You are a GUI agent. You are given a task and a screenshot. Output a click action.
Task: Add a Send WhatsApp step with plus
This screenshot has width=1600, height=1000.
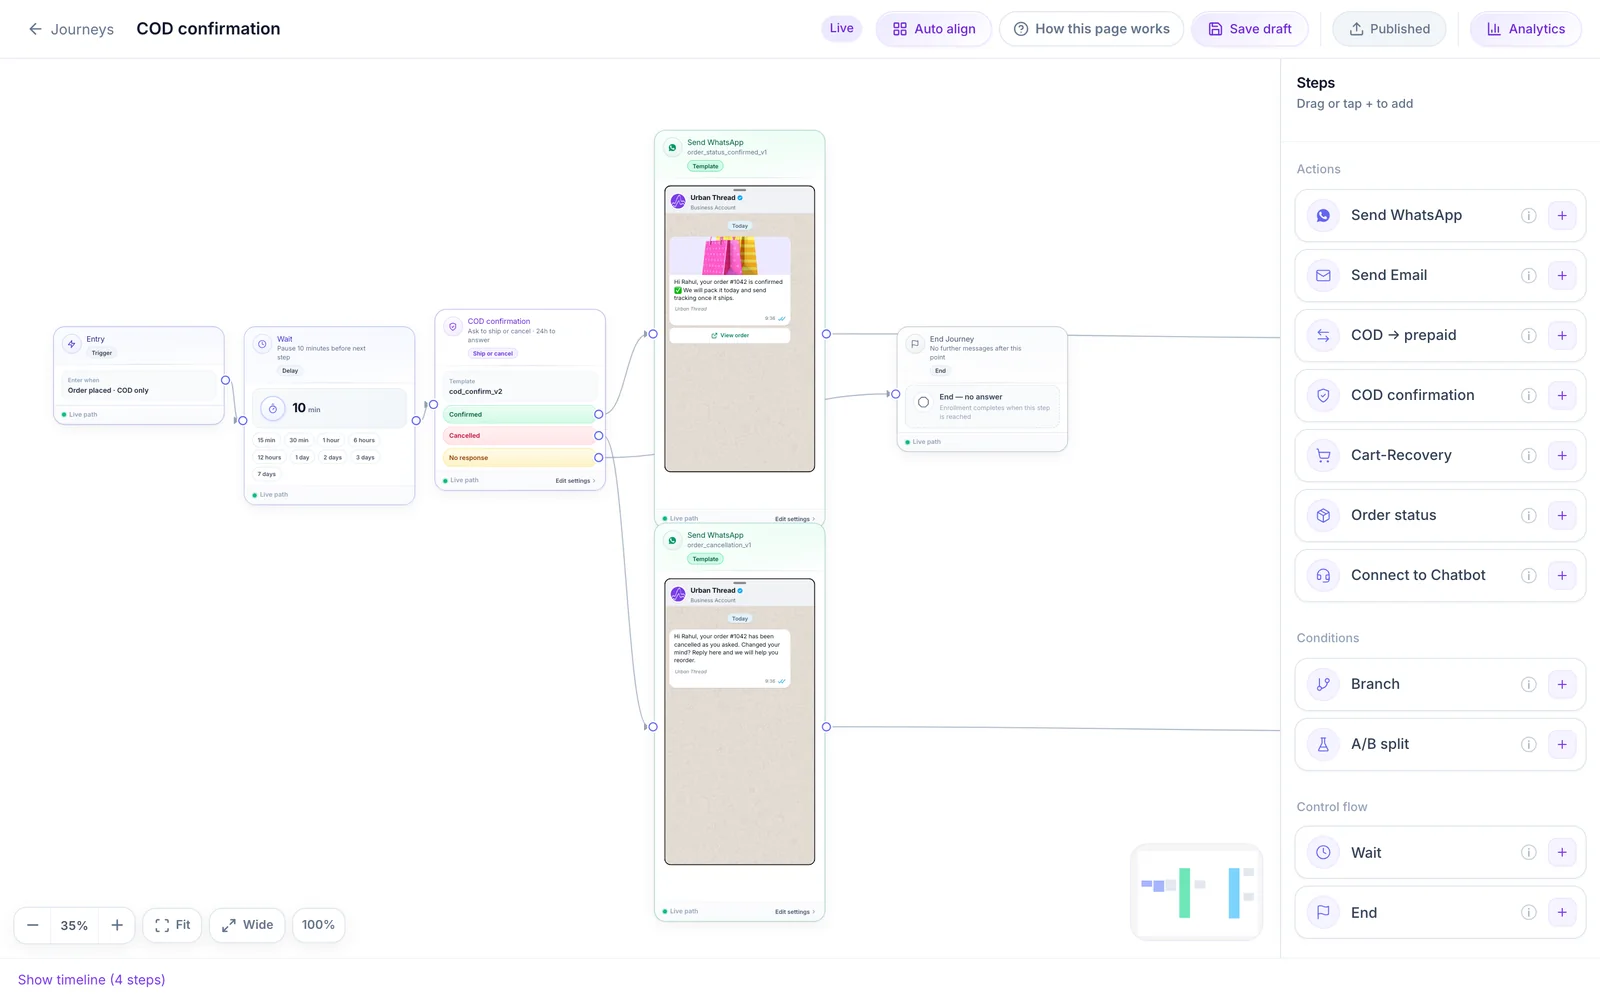[1562, 215]
